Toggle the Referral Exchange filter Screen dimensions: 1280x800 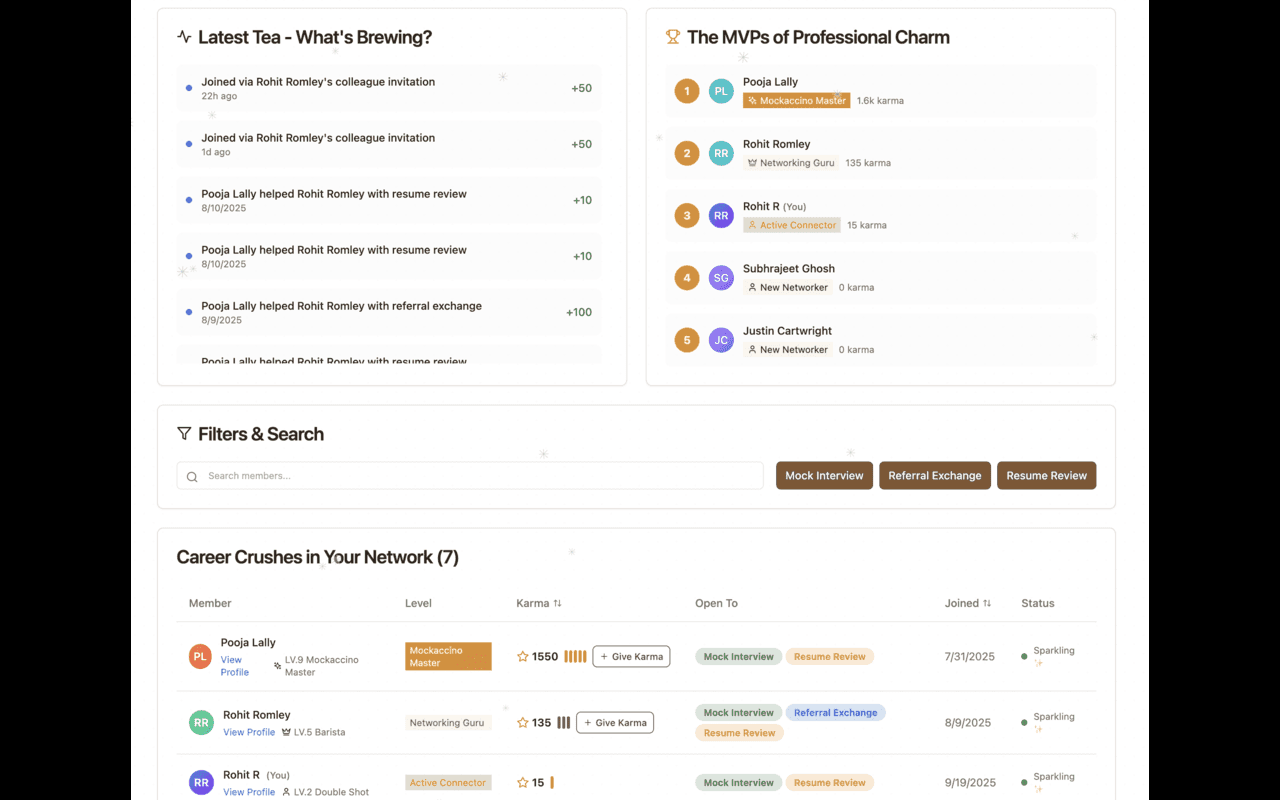(934, 476)
